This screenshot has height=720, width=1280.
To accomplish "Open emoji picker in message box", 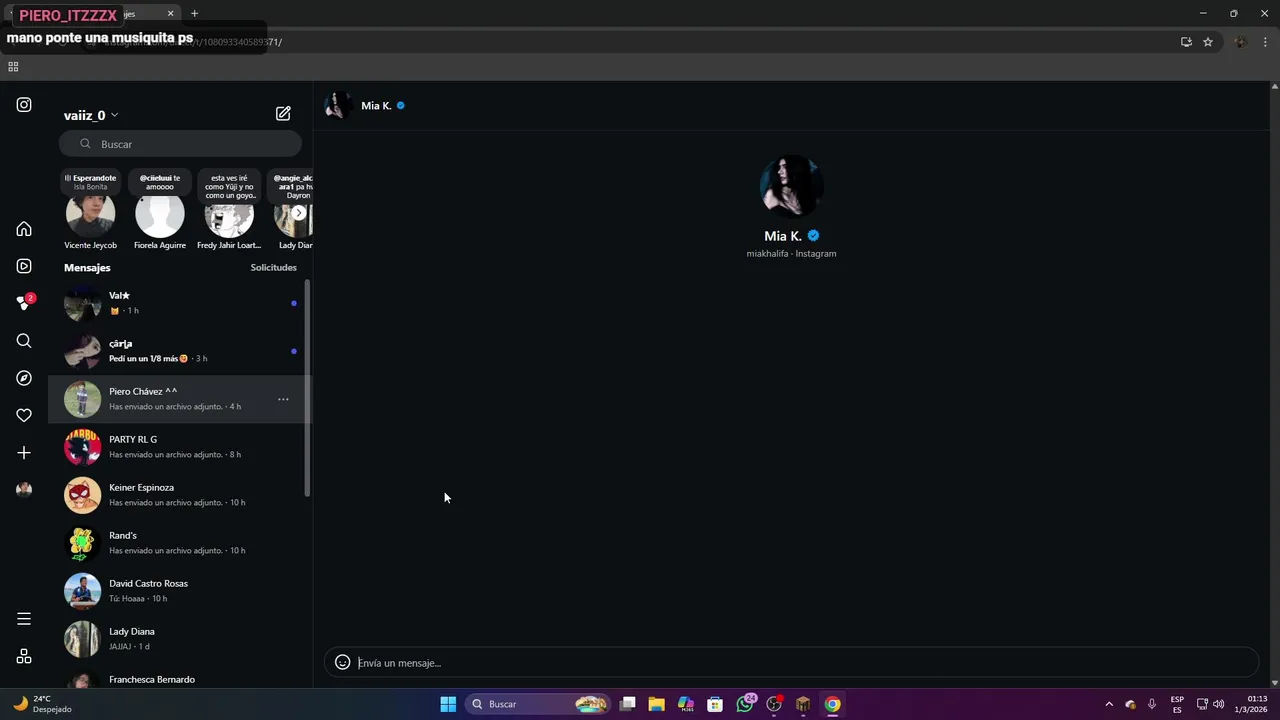I will click(x=342, y=662).
